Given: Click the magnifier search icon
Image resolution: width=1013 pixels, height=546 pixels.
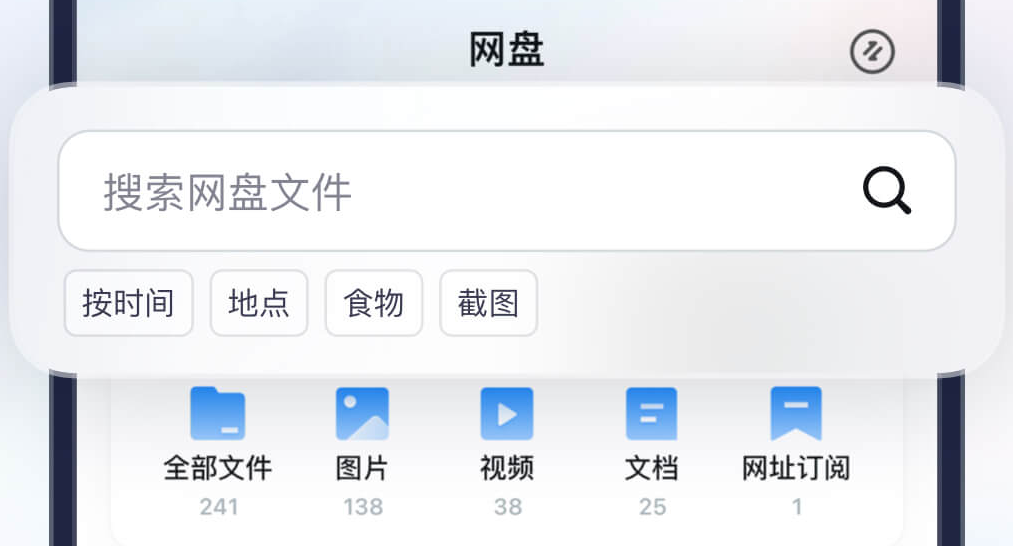Looking at the screenshot, I should click(x=887, y=190).
